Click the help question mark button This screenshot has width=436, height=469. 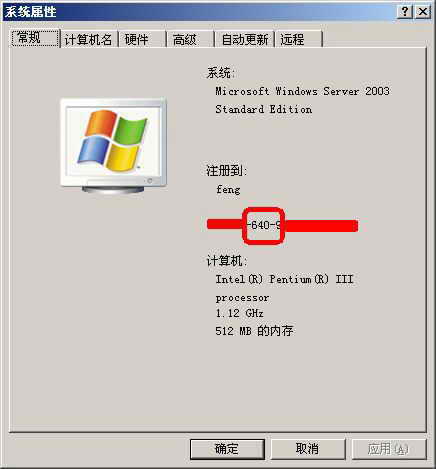405,12
